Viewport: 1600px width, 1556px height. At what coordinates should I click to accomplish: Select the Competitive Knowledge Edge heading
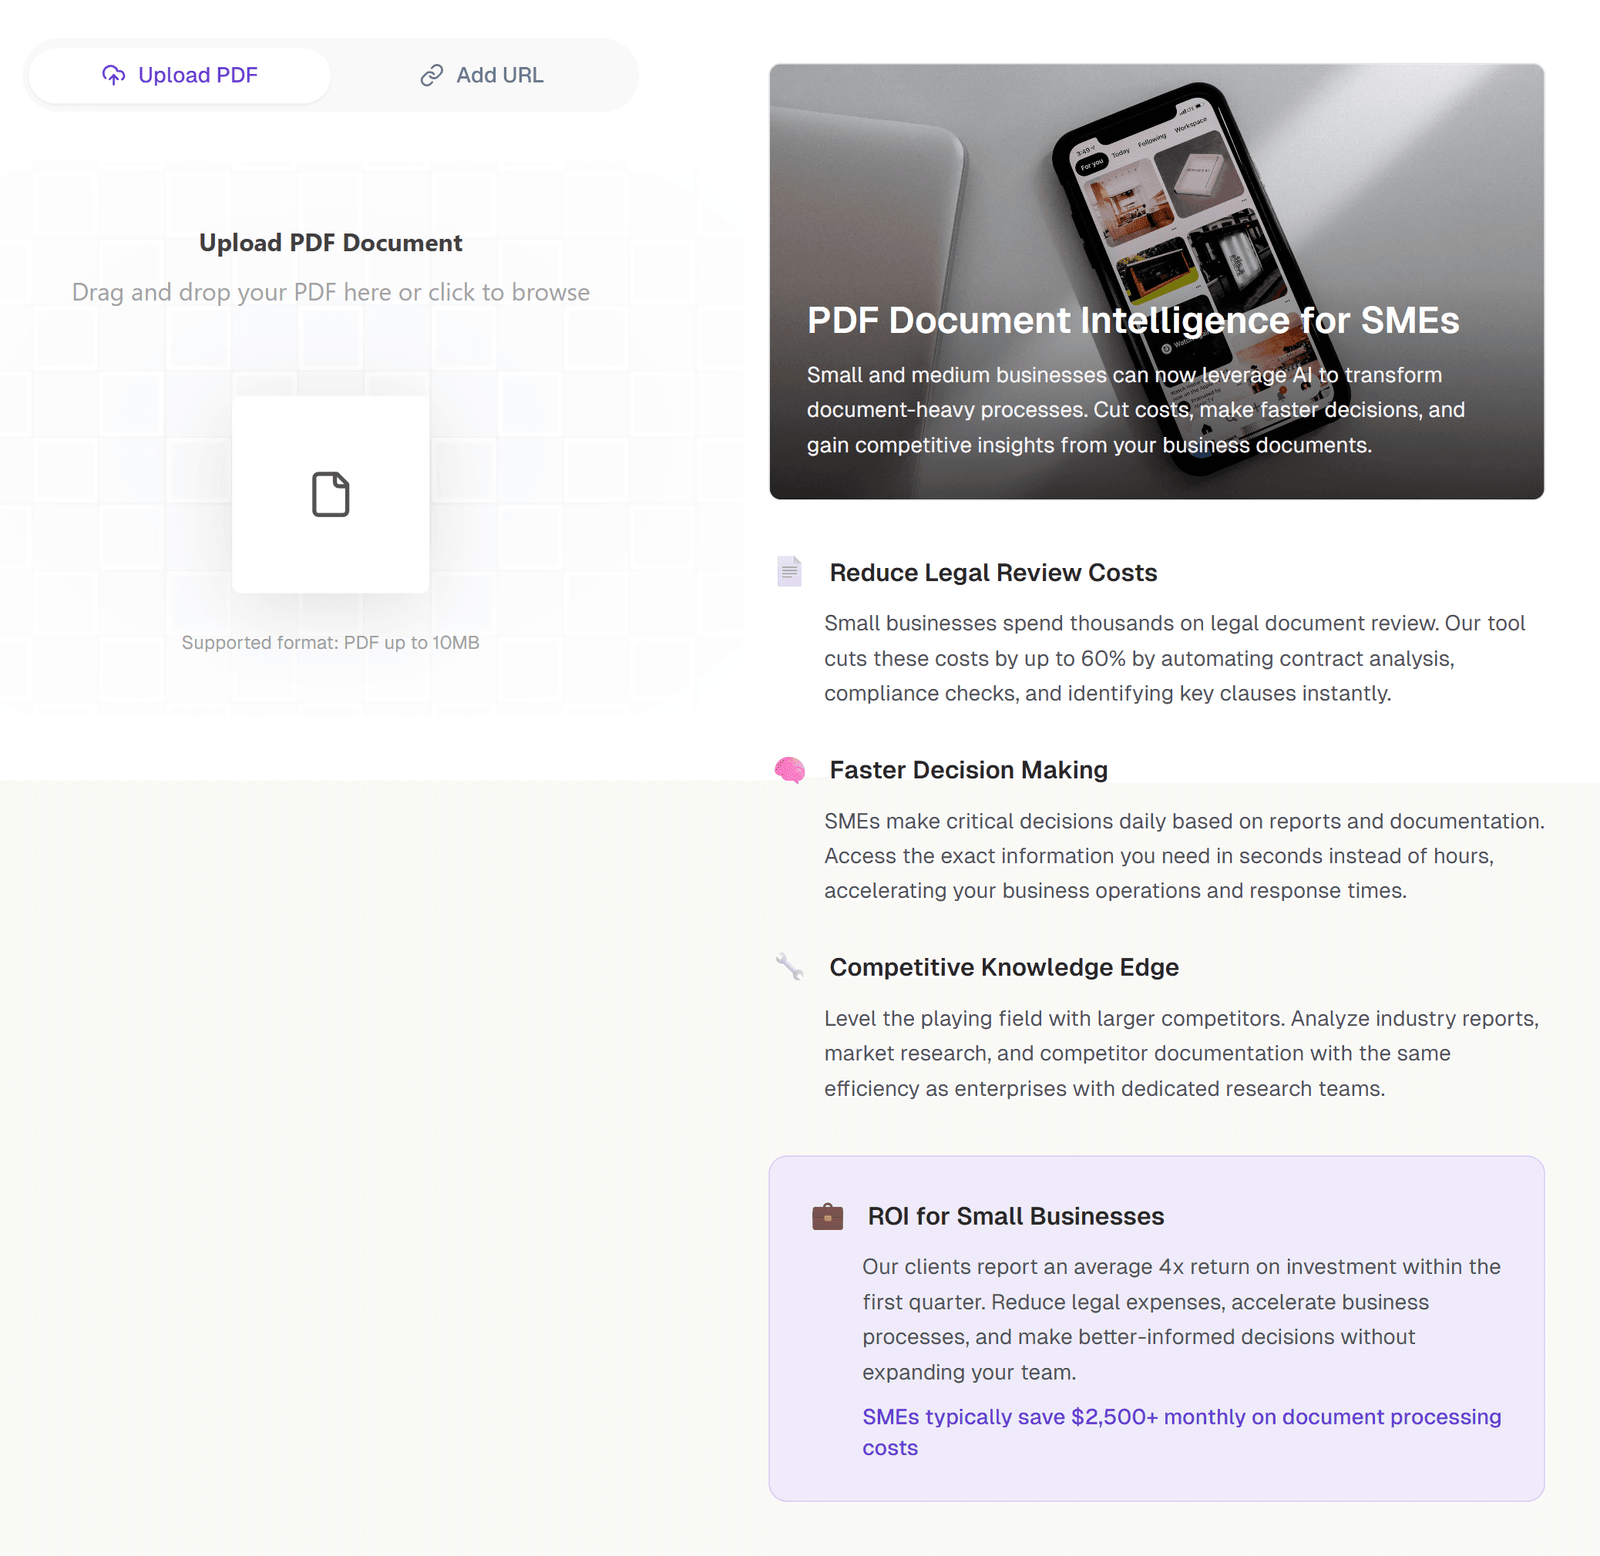coord(1004,967)
